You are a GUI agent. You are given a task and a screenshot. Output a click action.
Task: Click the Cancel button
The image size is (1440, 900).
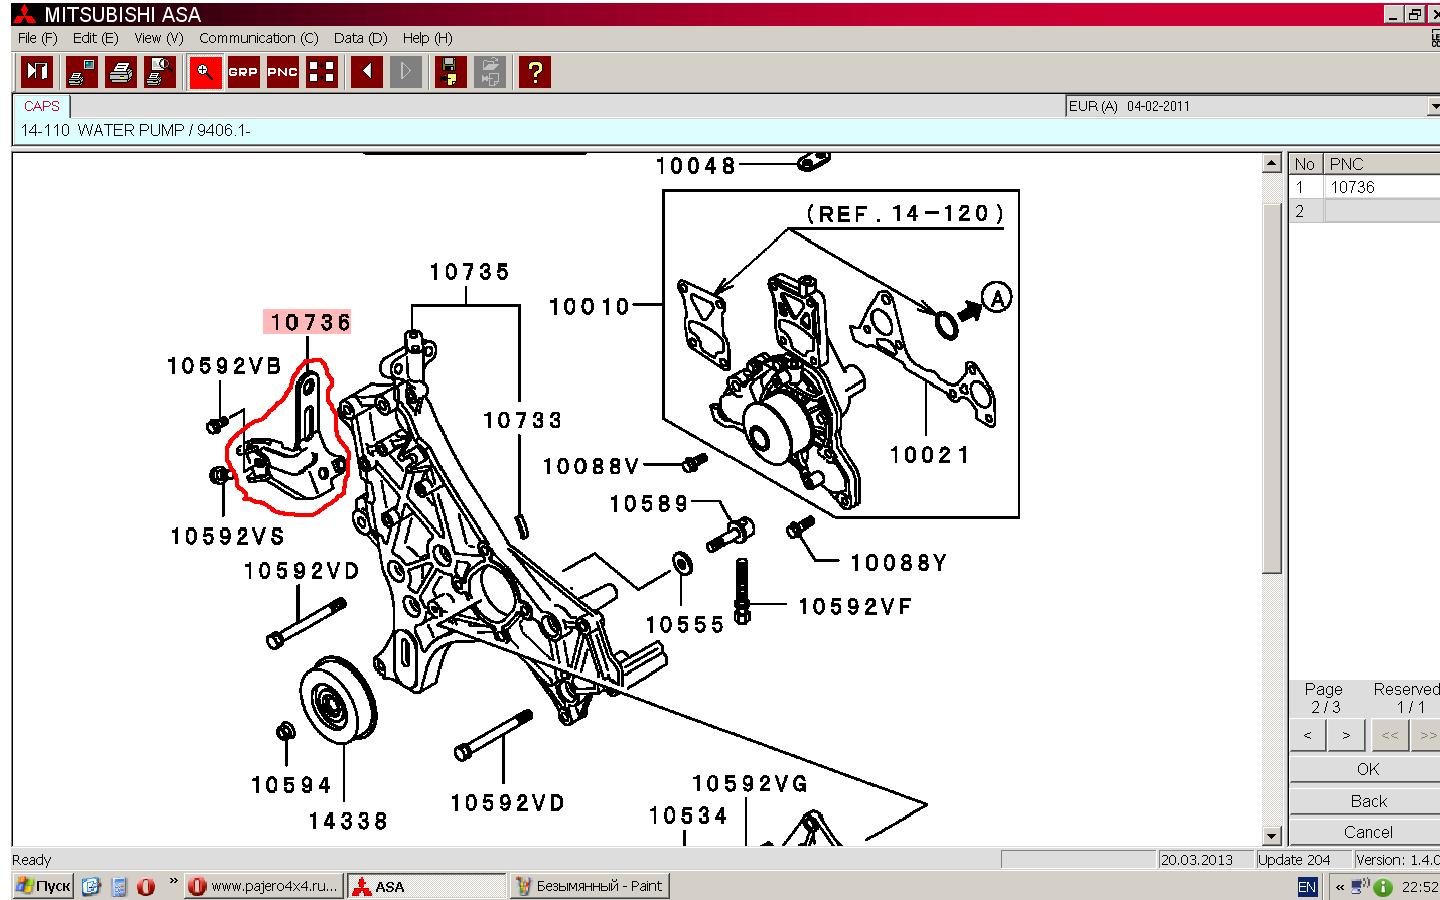(x=1367, y=832)
